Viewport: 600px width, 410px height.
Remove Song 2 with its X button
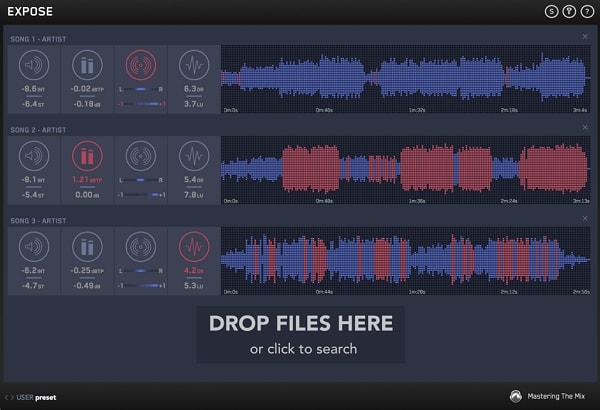pyautogui.click(x=585, y=128)
